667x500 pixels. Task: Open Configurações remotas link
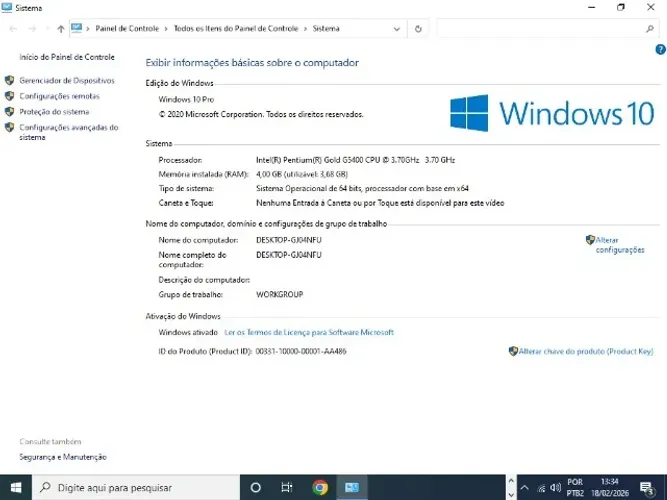coord(59,96)
